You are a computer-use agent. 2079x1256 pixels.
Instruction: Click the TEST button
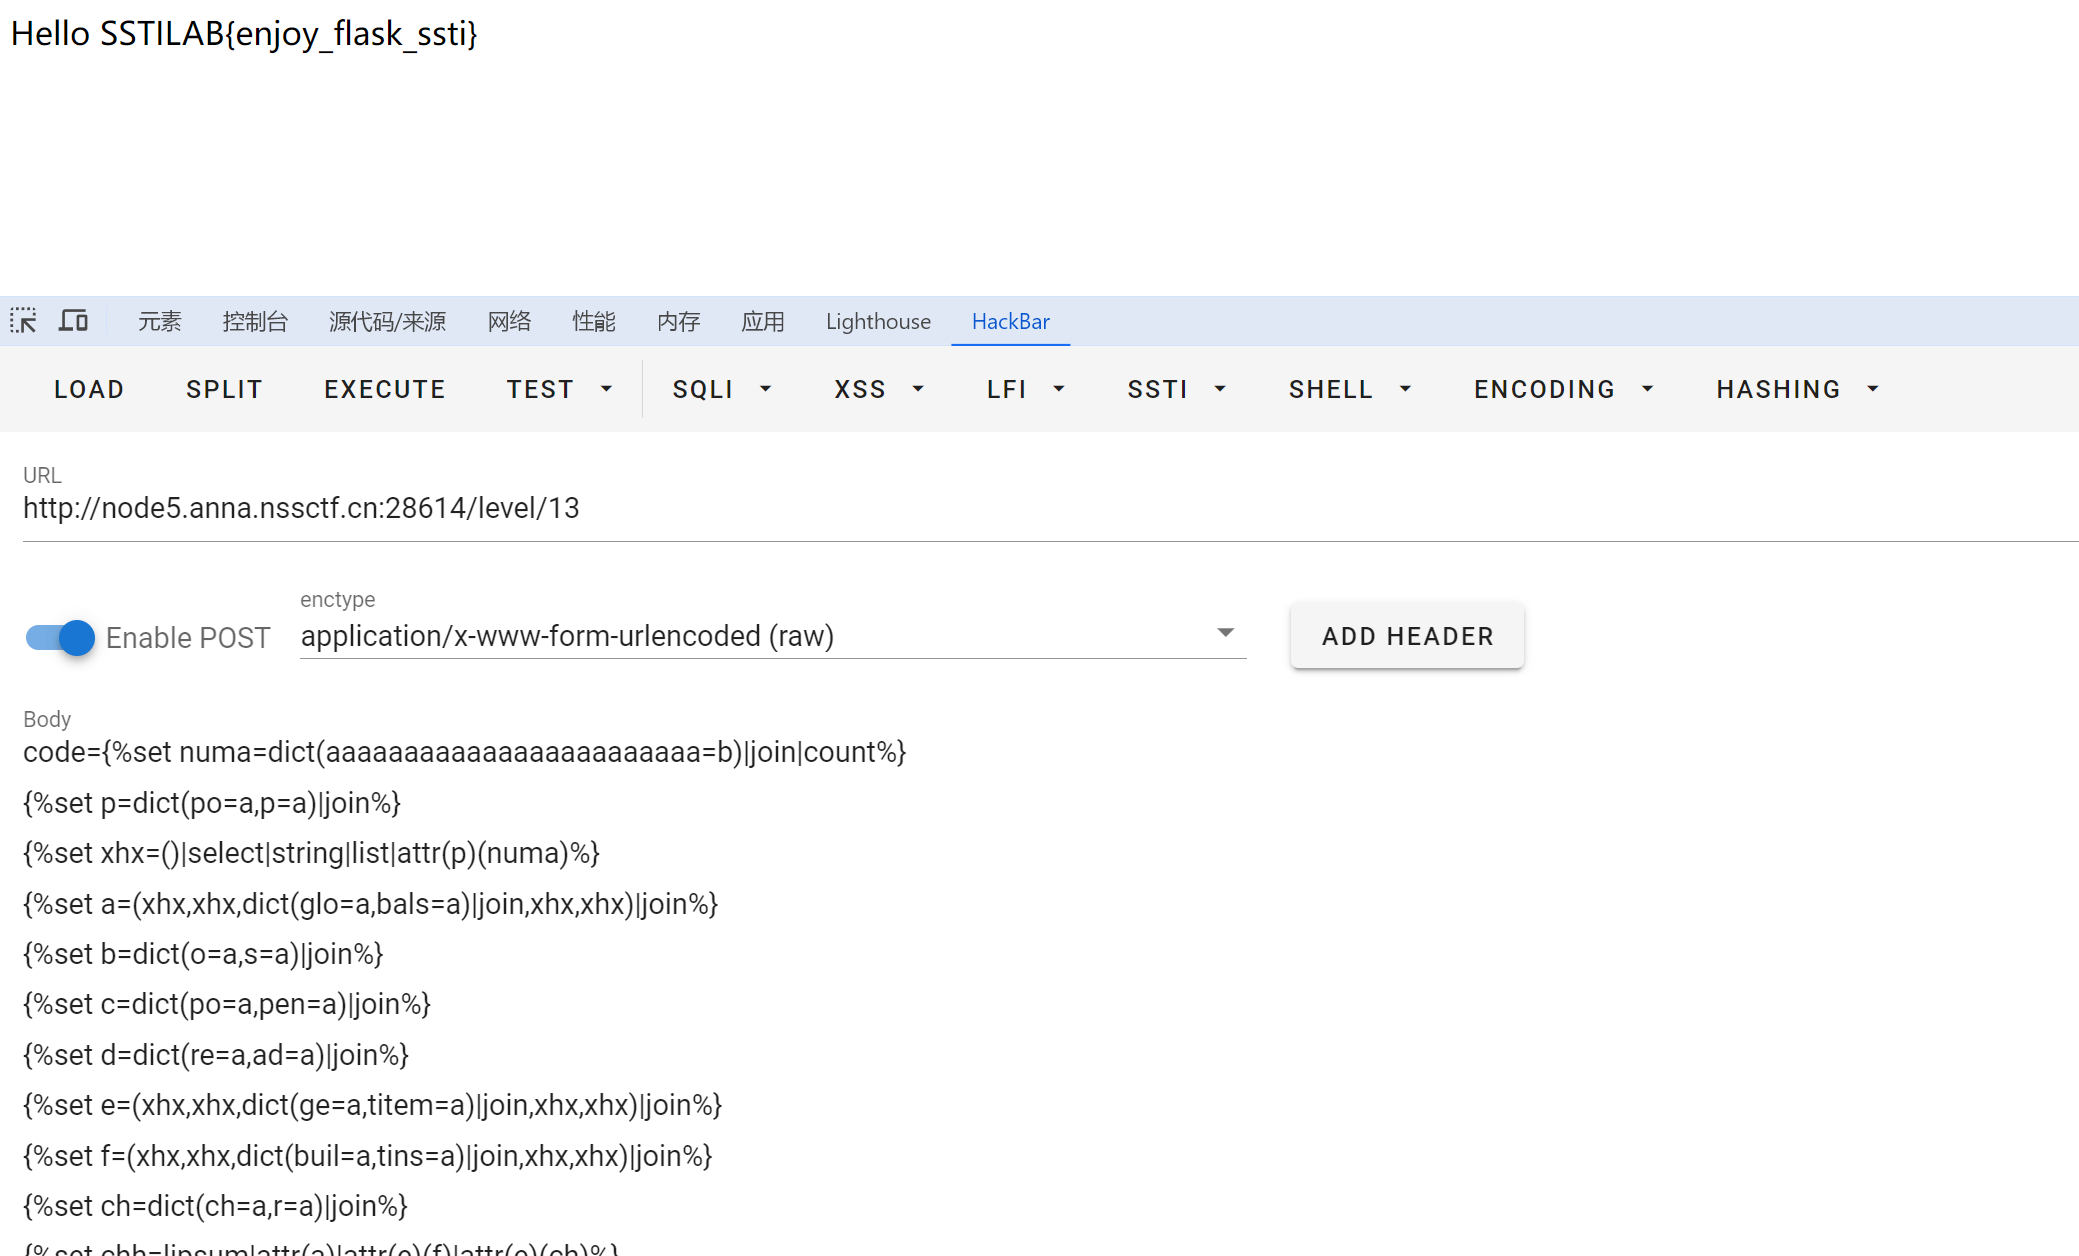click(540, 389)
